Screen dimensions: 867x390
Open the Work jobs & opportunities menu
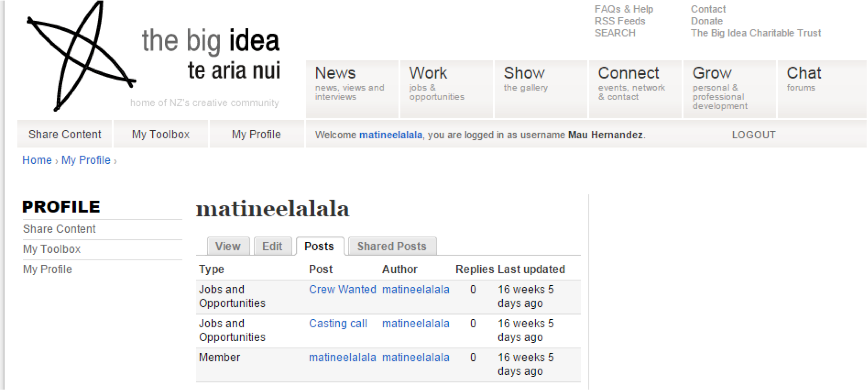447,89
